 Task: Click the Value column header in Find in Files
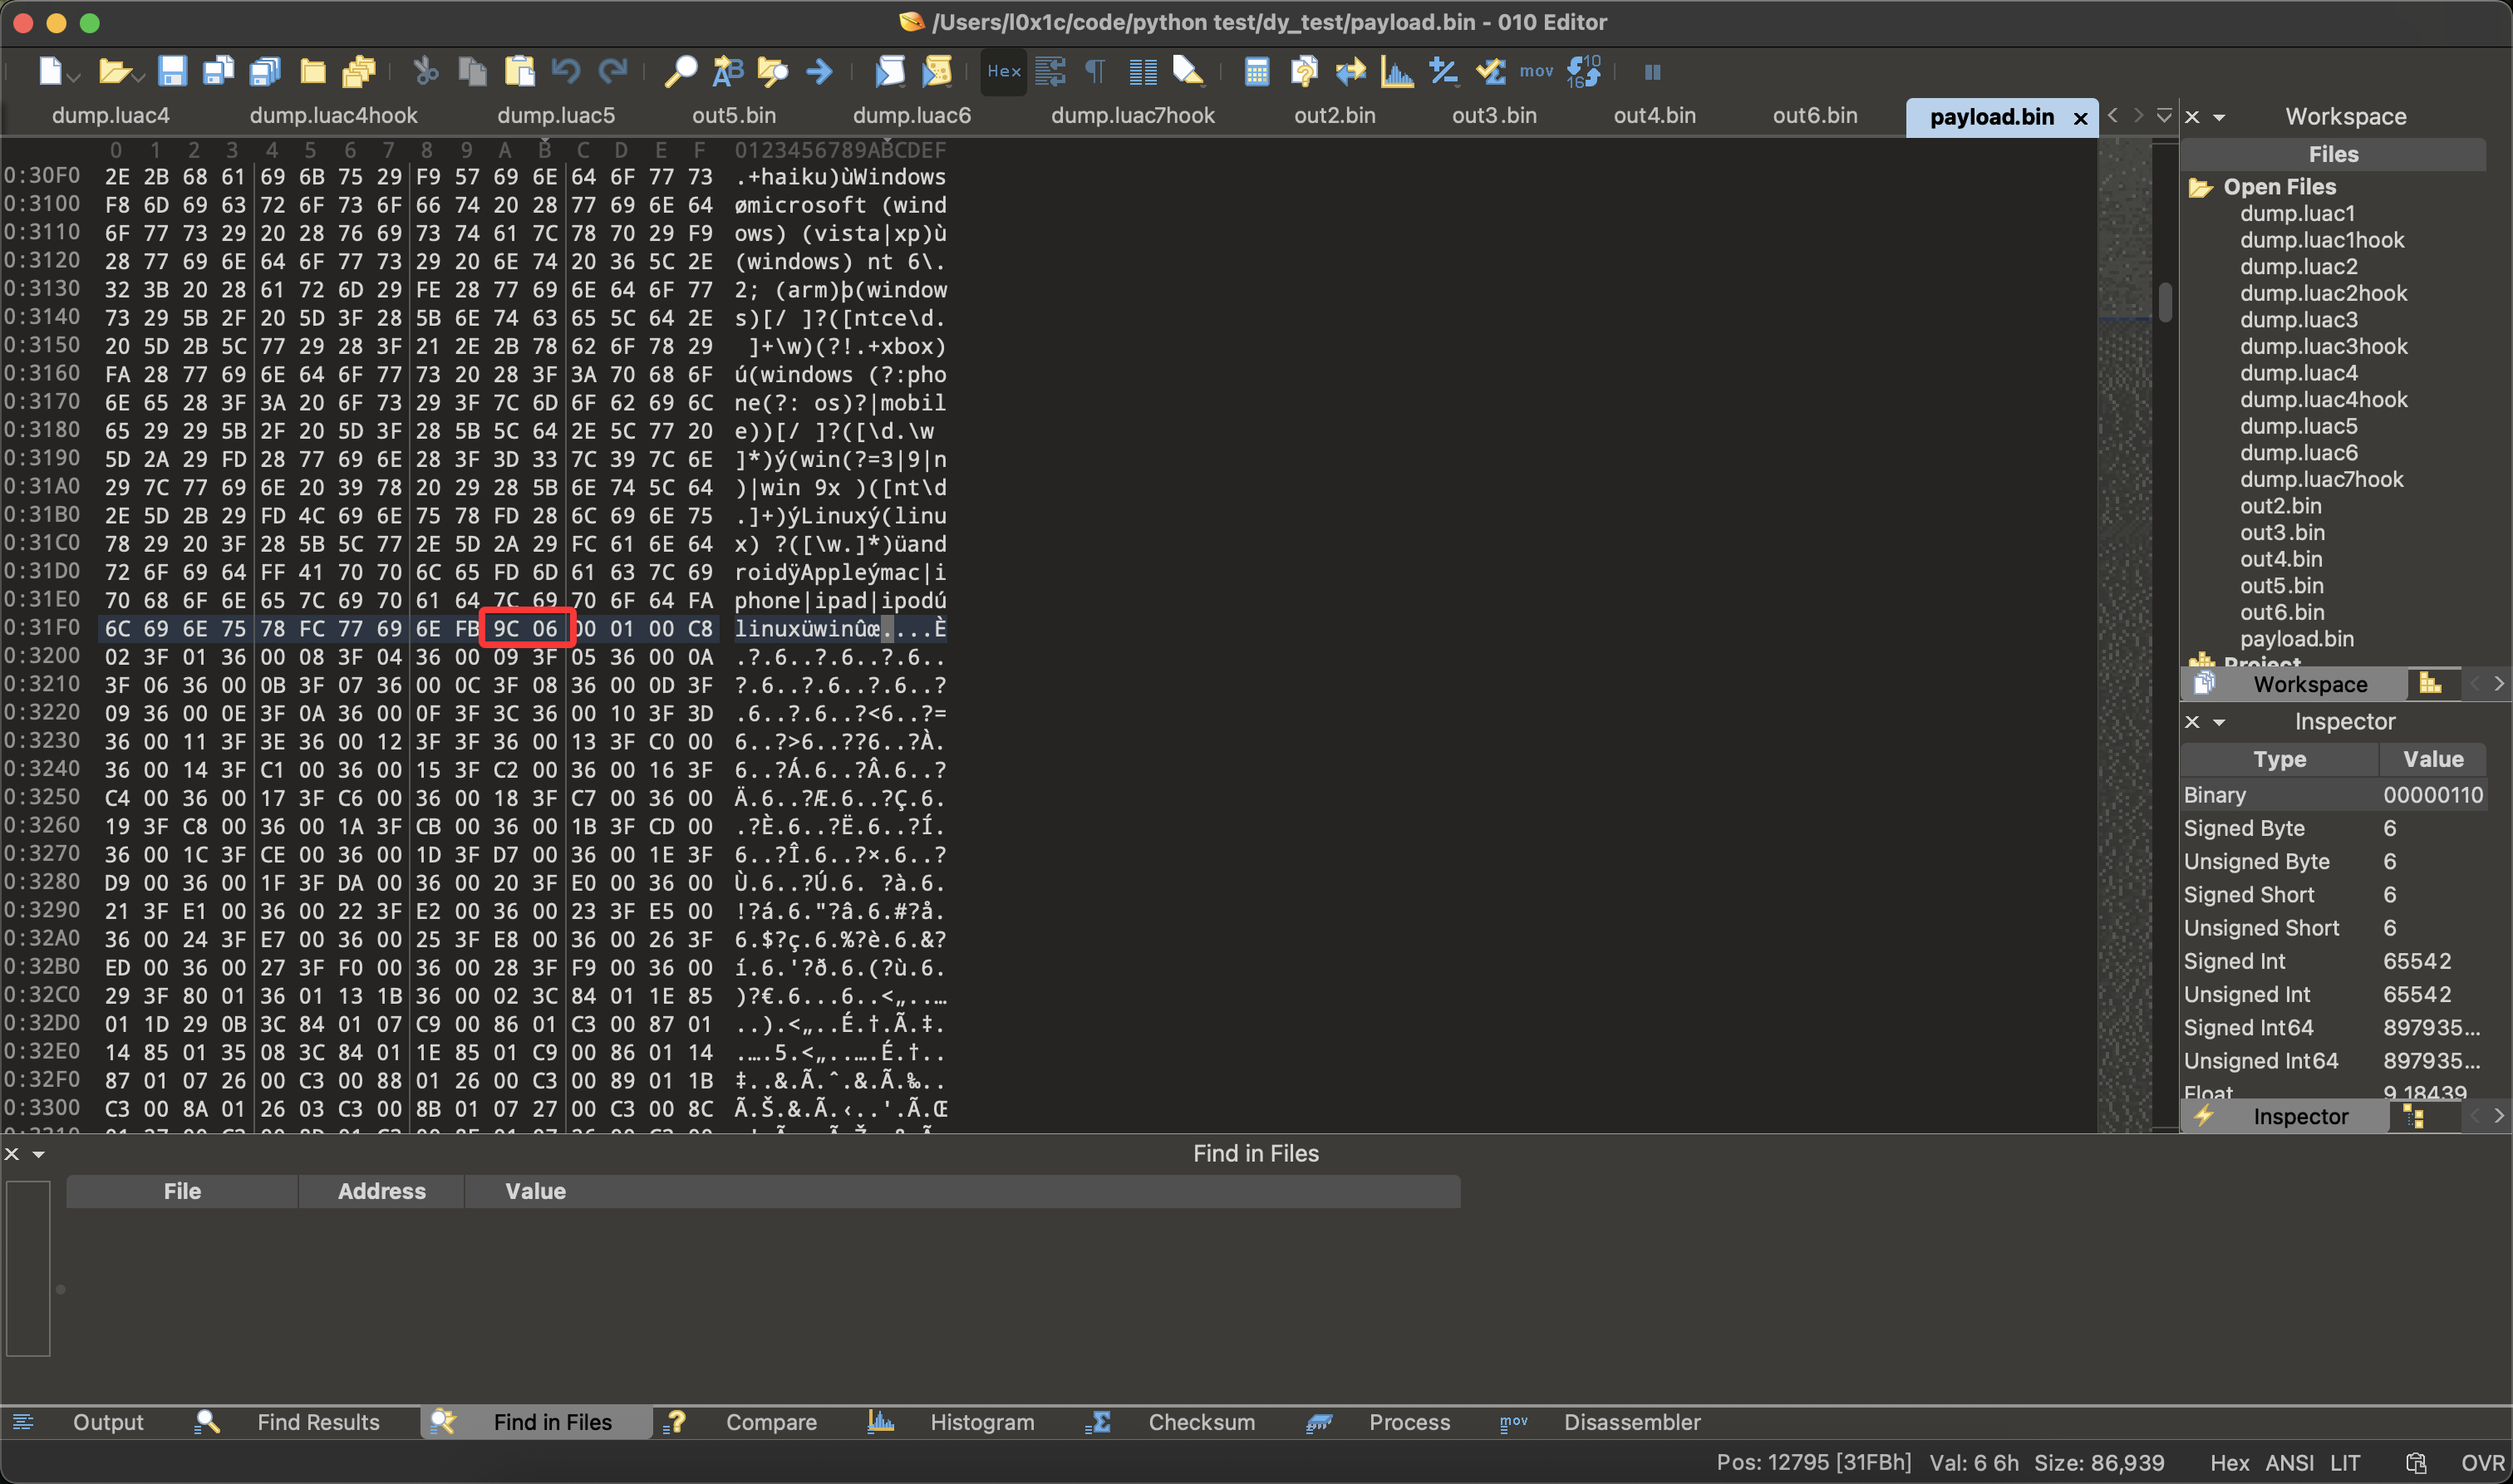(x=535, y=1191)
